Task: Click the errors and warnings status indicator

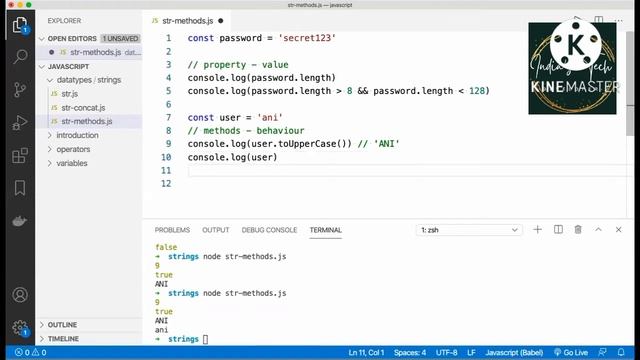Action: [31, 353]
